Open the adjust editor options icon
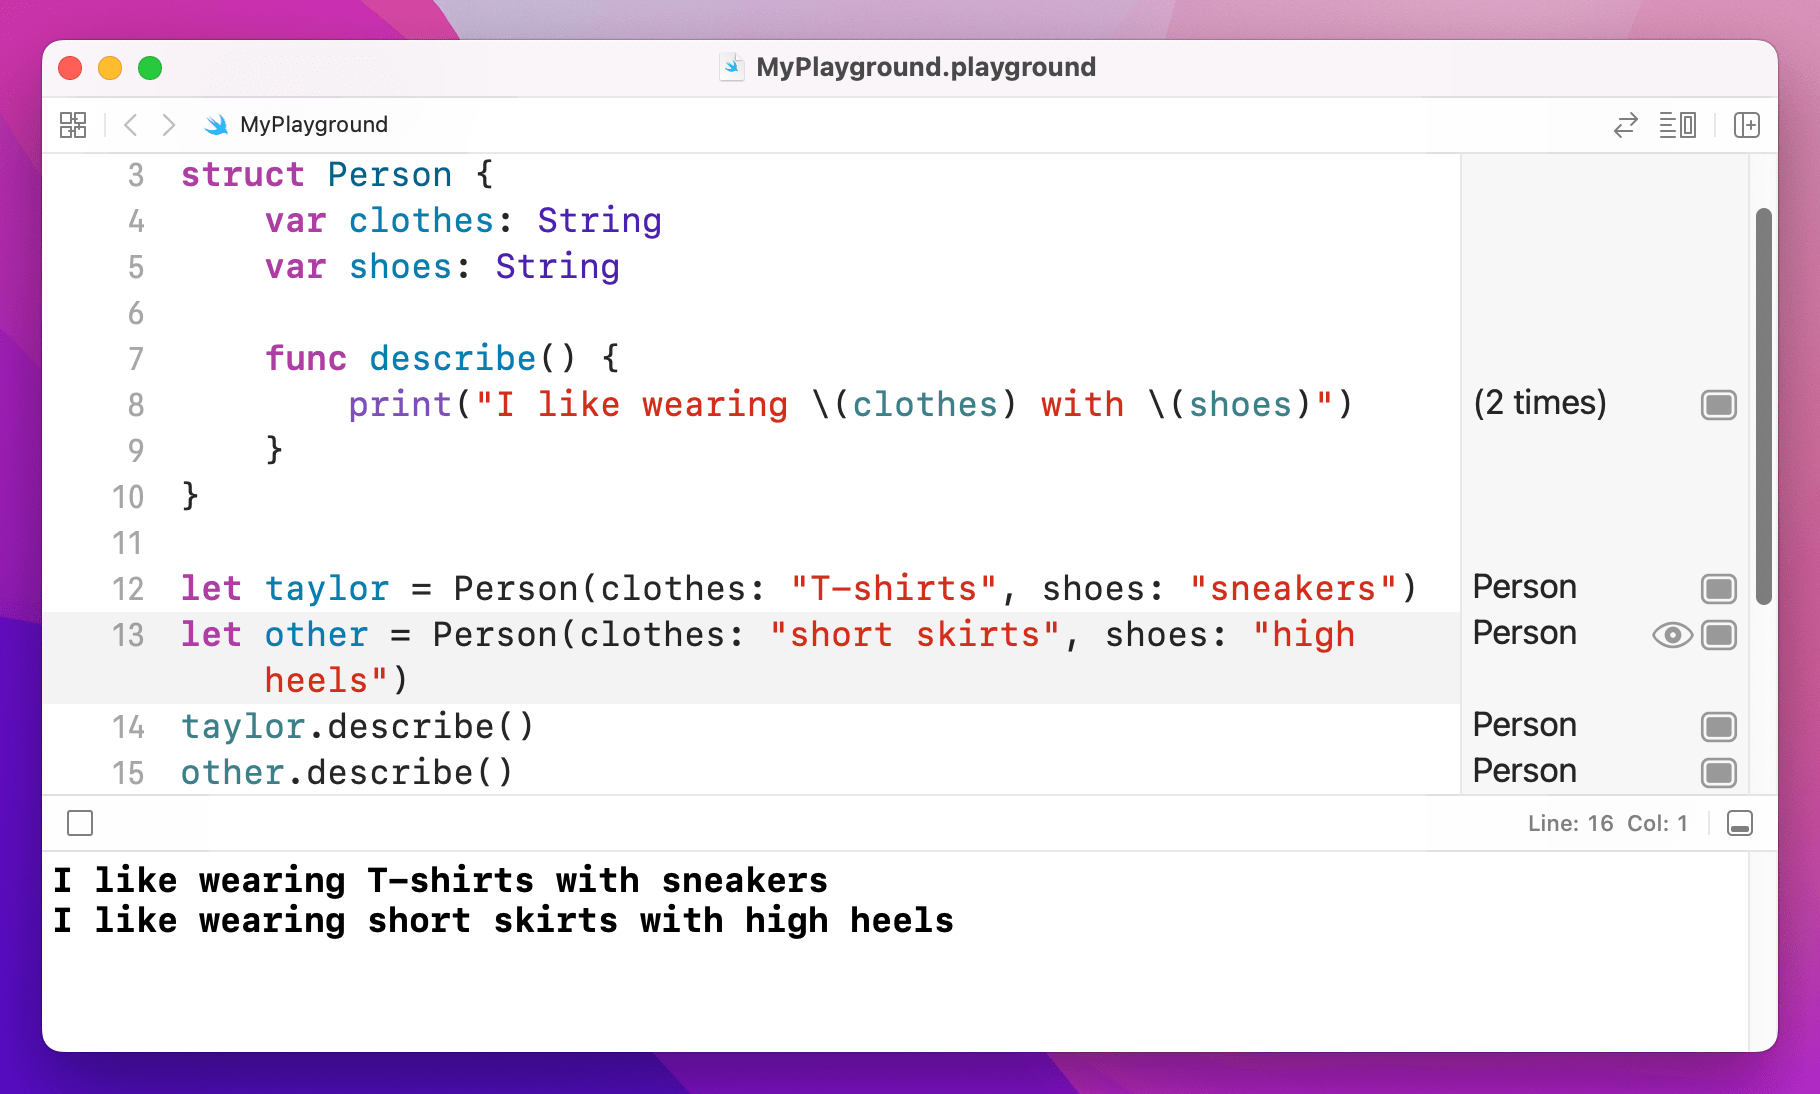1820x1094 pixels. pyautogui.click(x=1678, y=125)
